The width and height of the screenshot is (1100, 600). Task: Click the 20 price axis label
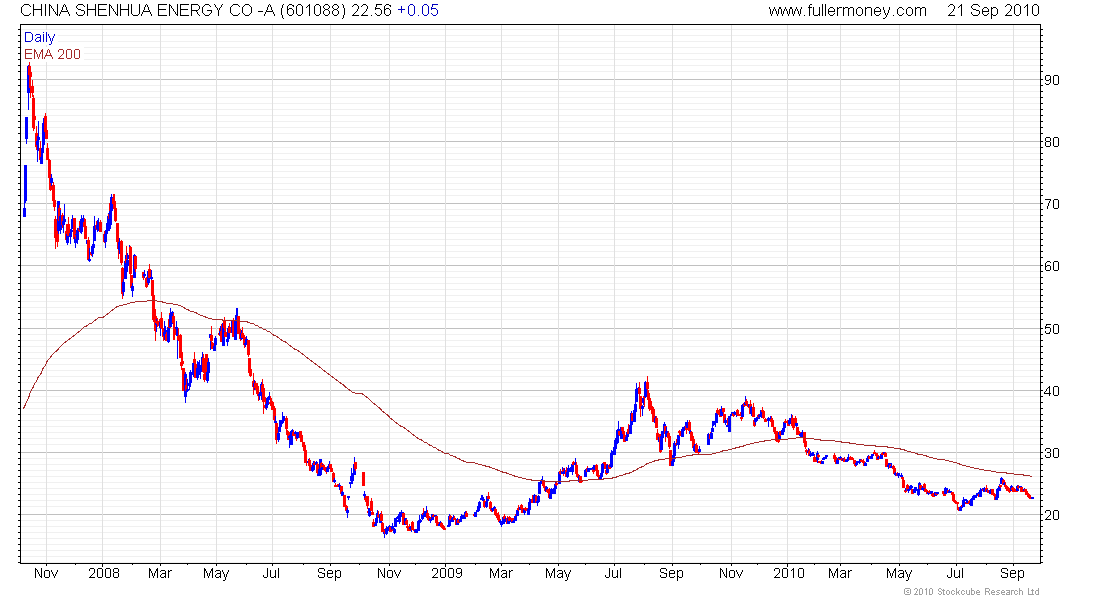click(1052, 514)
